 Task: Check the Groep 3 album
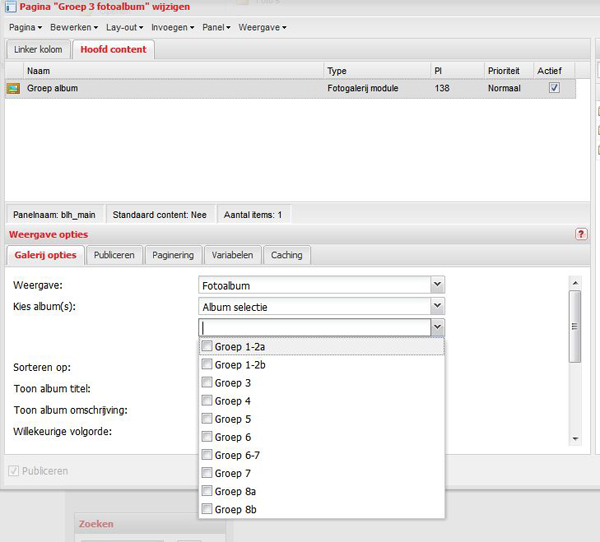click(x=207, y=382)
